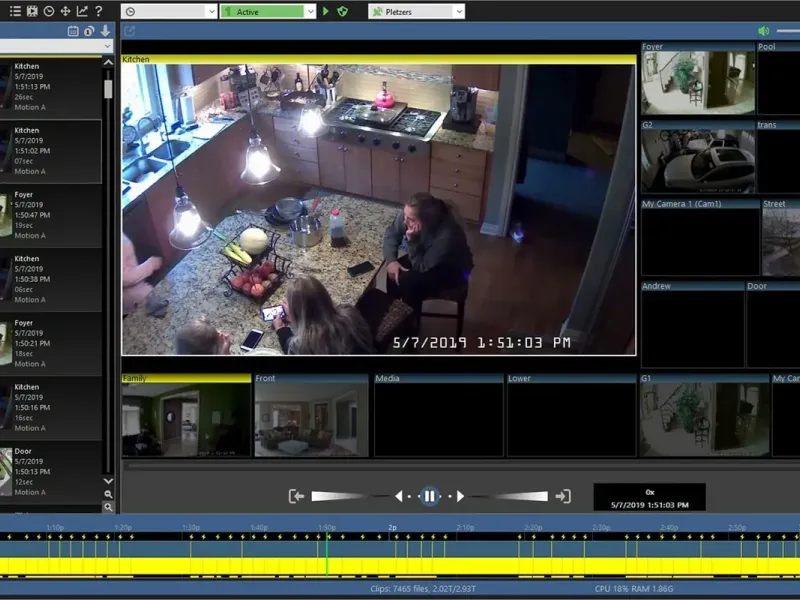Open the schedule dropdown with clock
The image size is (800, 600).
pyautogui.click(x=169, y=11)
